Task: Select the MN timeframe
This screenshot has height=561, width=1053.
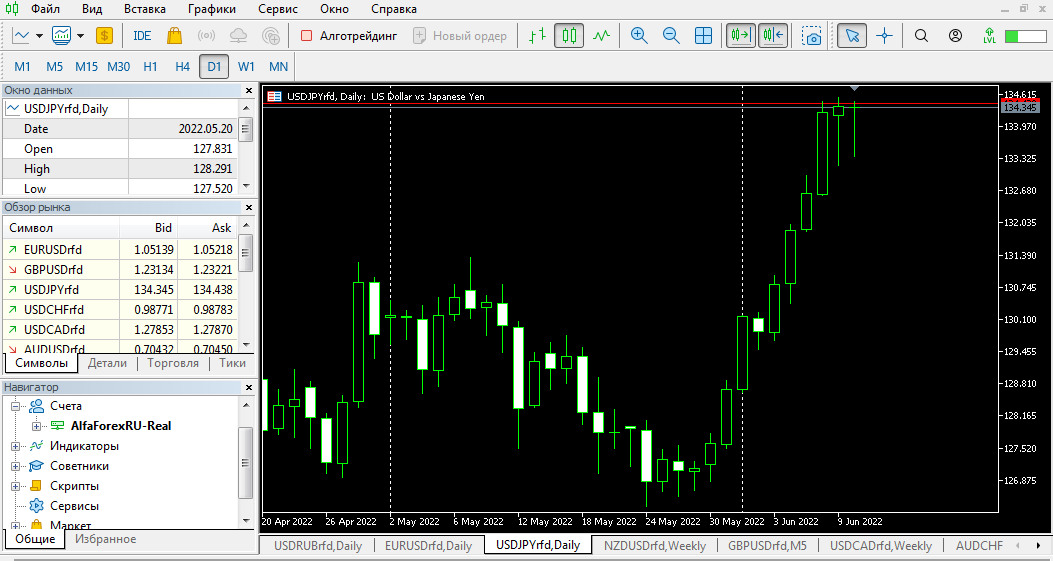Action: [x=278, y=67]
